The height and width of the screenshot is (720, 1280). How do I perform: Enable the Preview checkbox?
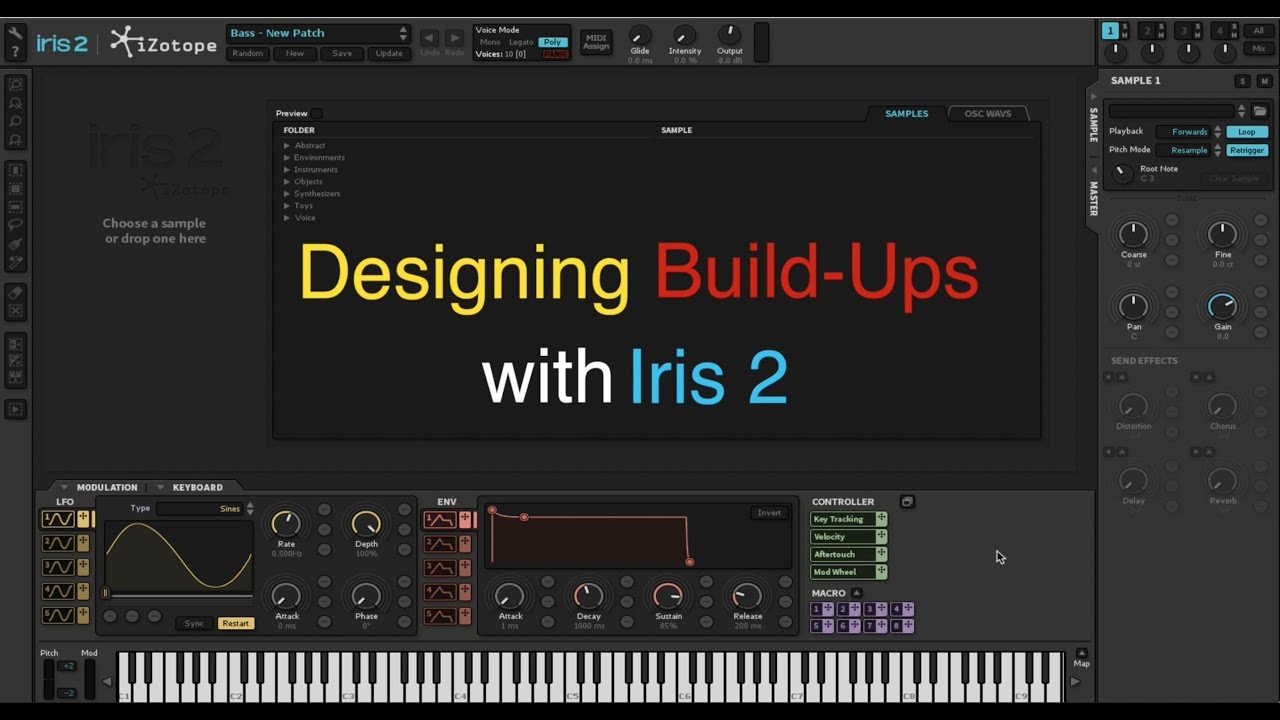[316, 113]
